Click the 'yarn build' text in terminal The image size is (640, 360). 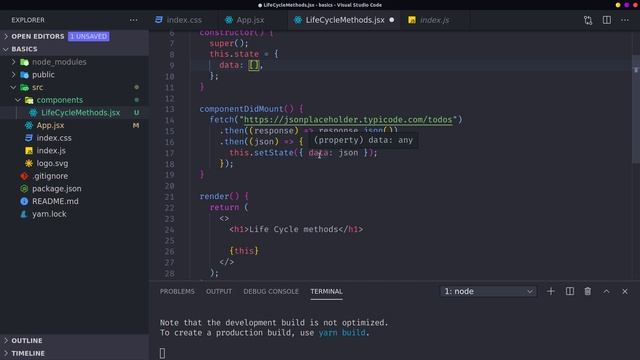coord(342,333)
